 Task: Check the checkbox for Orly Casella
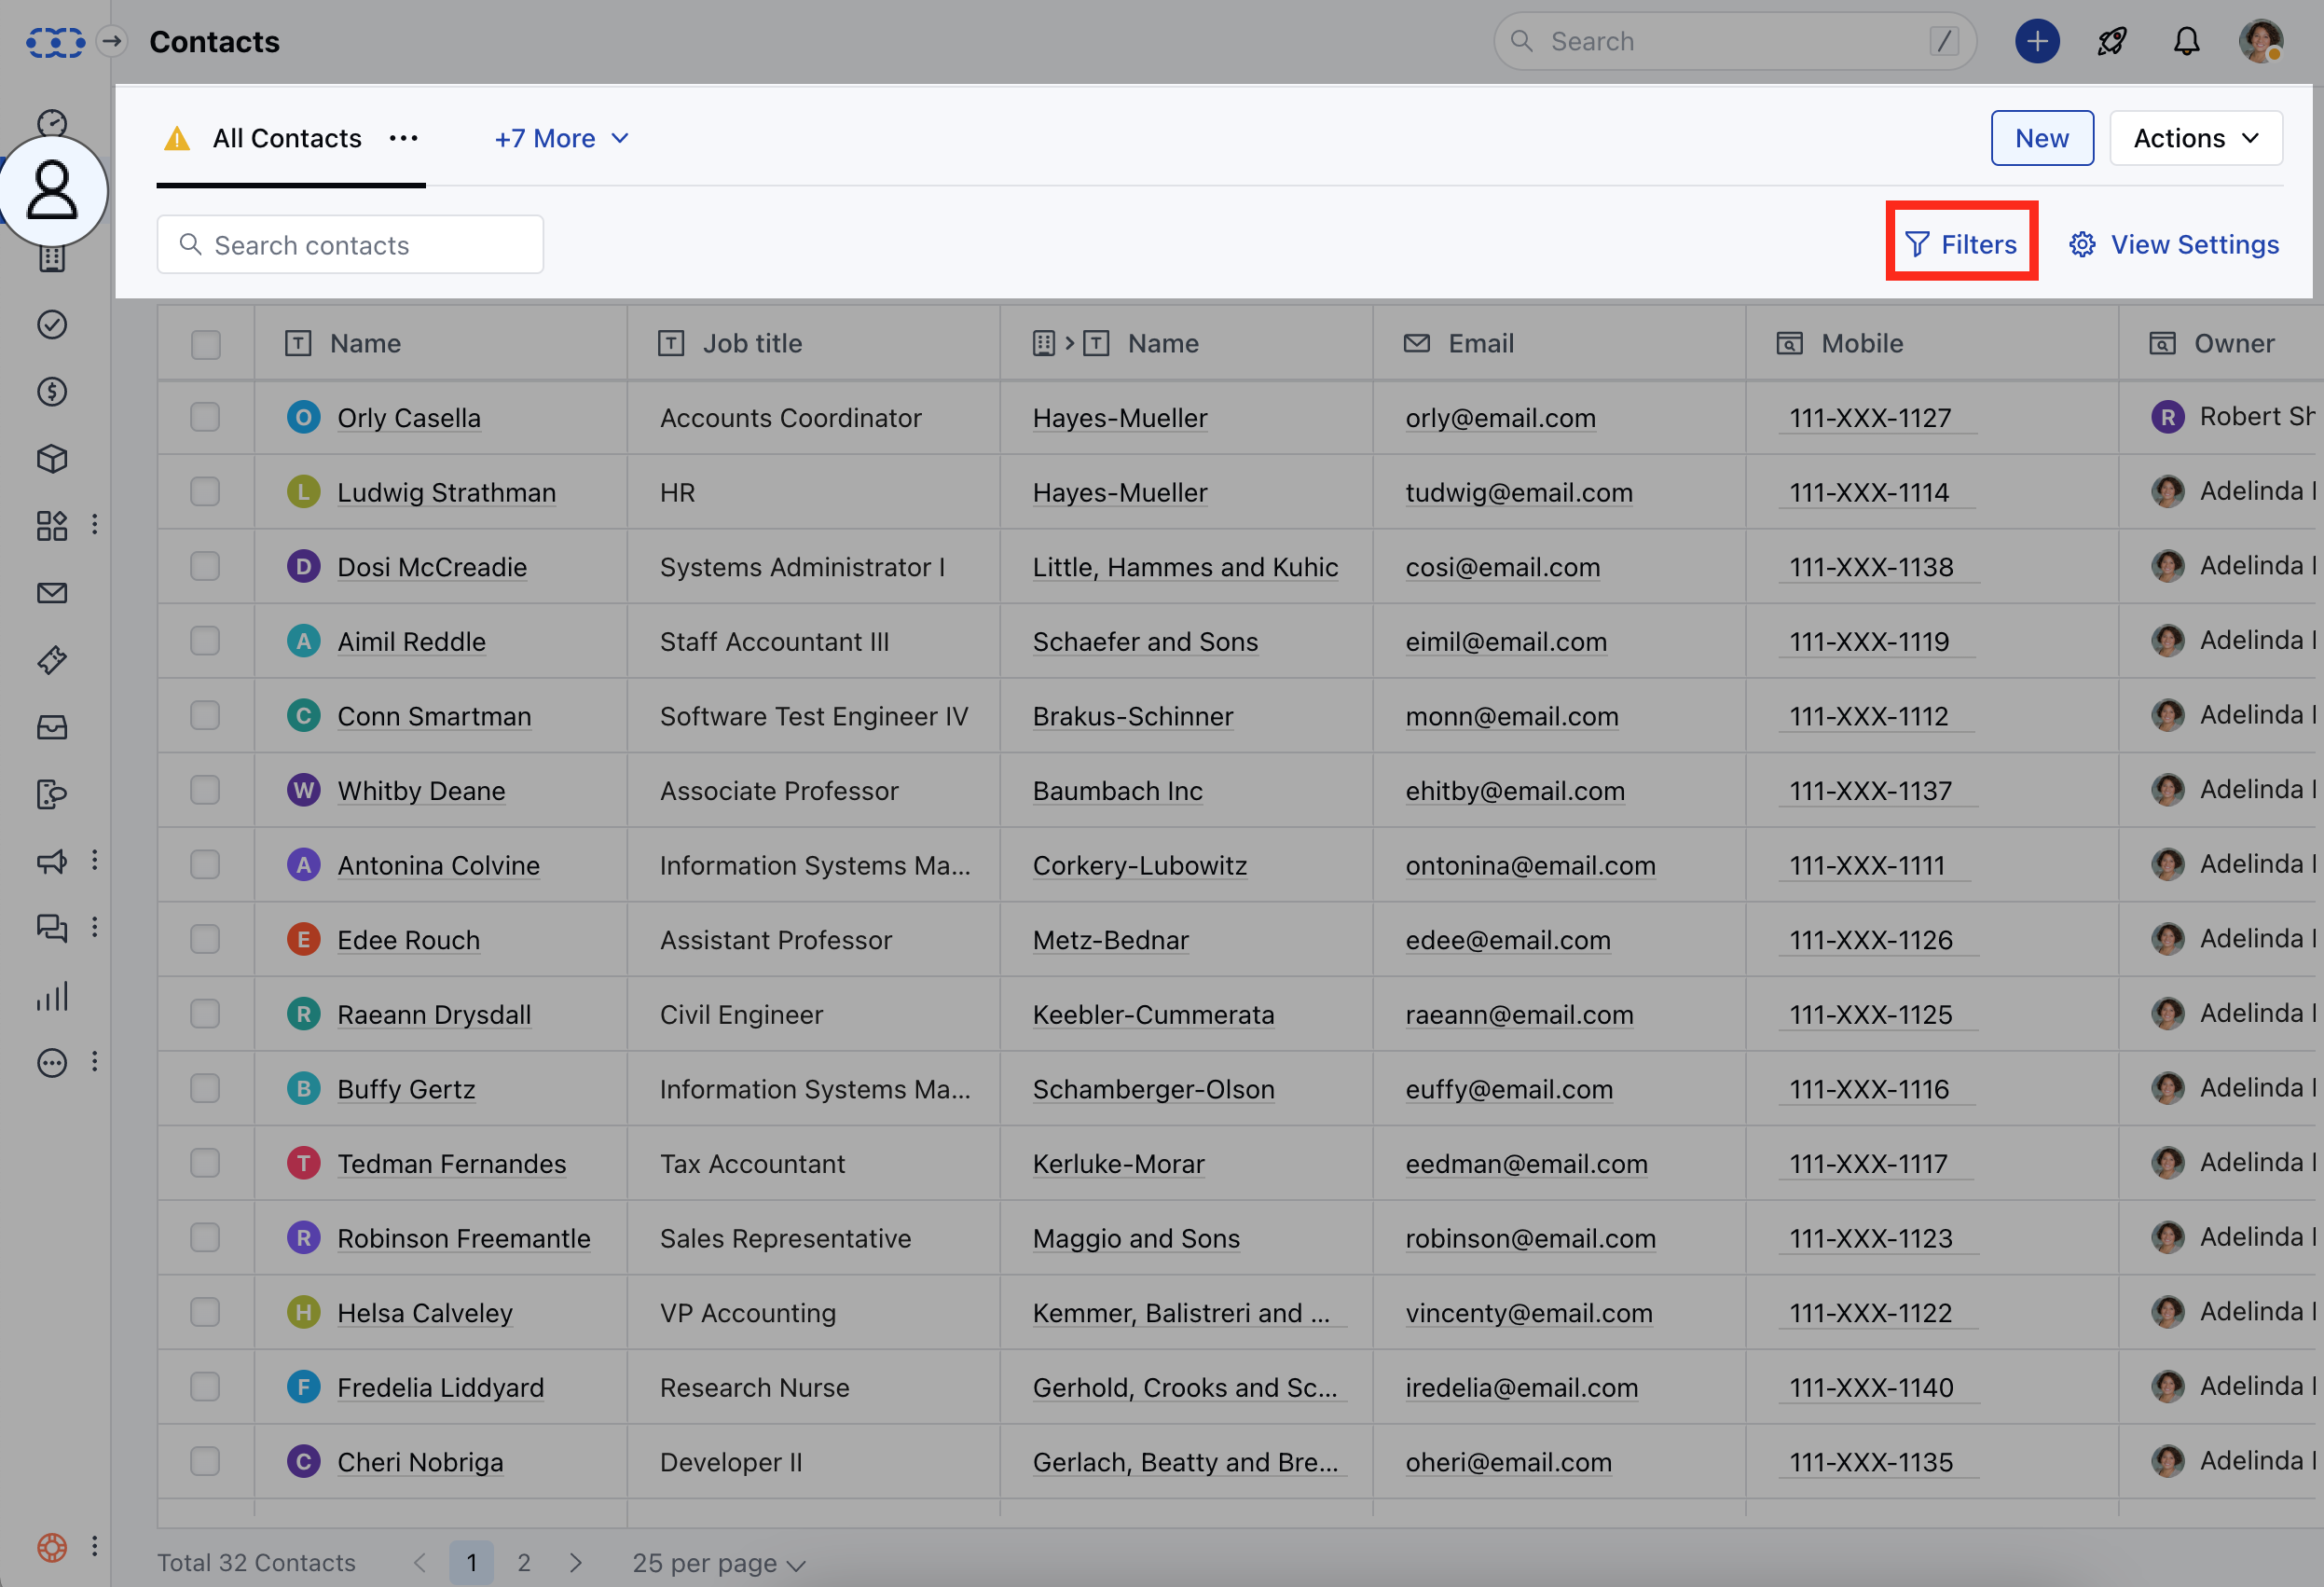(x=205, y=417)
